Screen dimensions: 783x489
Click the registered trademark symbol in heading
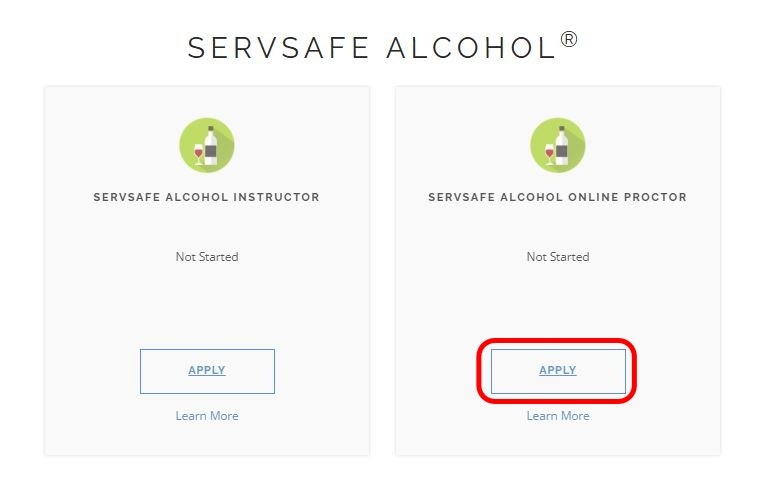coord(569,40)
